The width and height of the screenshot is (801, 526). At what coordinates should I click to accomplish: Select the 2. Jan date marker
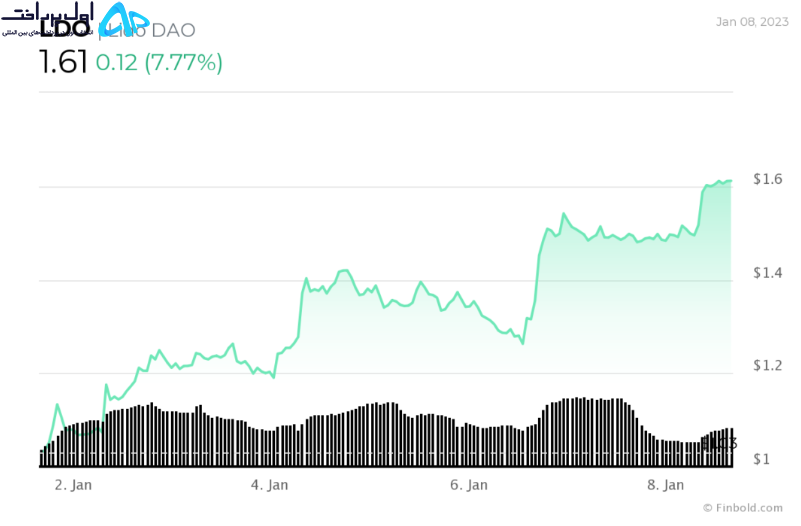[73, 485]
